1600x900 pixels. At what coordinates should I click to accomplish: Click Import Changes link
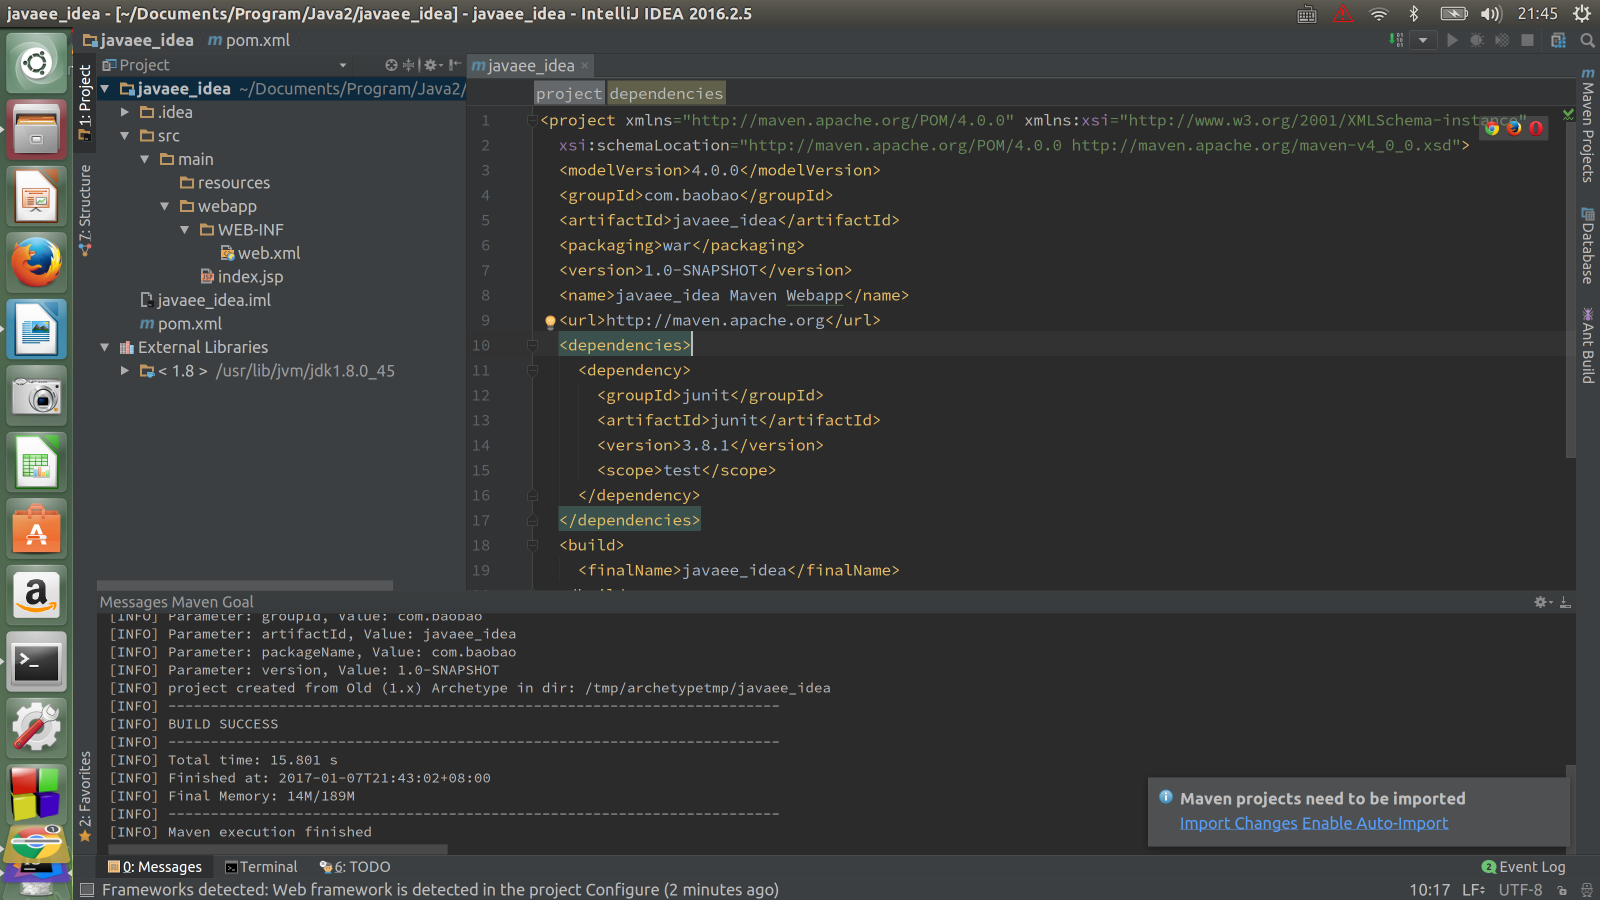point(1240,823)
